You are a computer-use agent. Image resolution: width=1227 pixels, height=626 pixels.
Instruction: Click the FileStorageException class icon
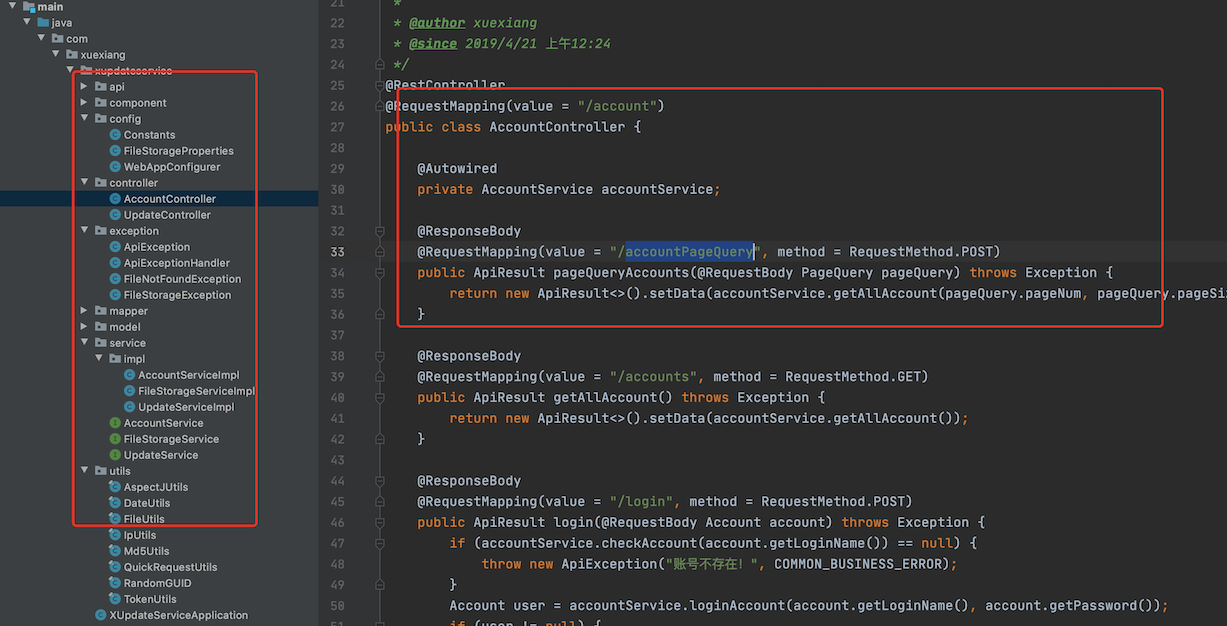pyautogui.click(x=115, y=295)
